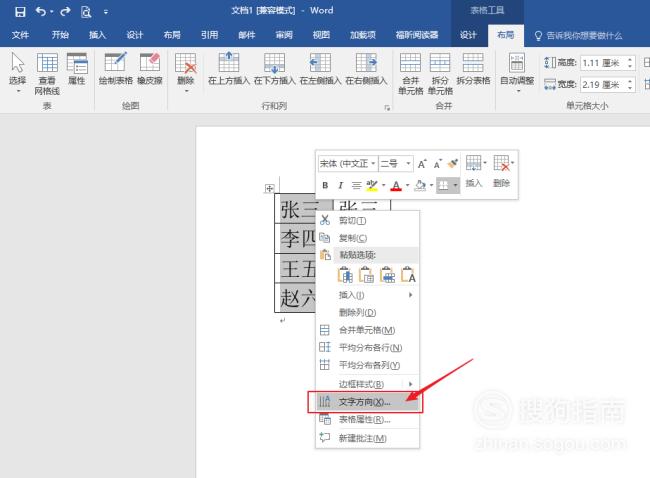The height and width of the screenshot is (478, 650).
Task: Switch to the 视图 View tab
Action: [321, 35]
